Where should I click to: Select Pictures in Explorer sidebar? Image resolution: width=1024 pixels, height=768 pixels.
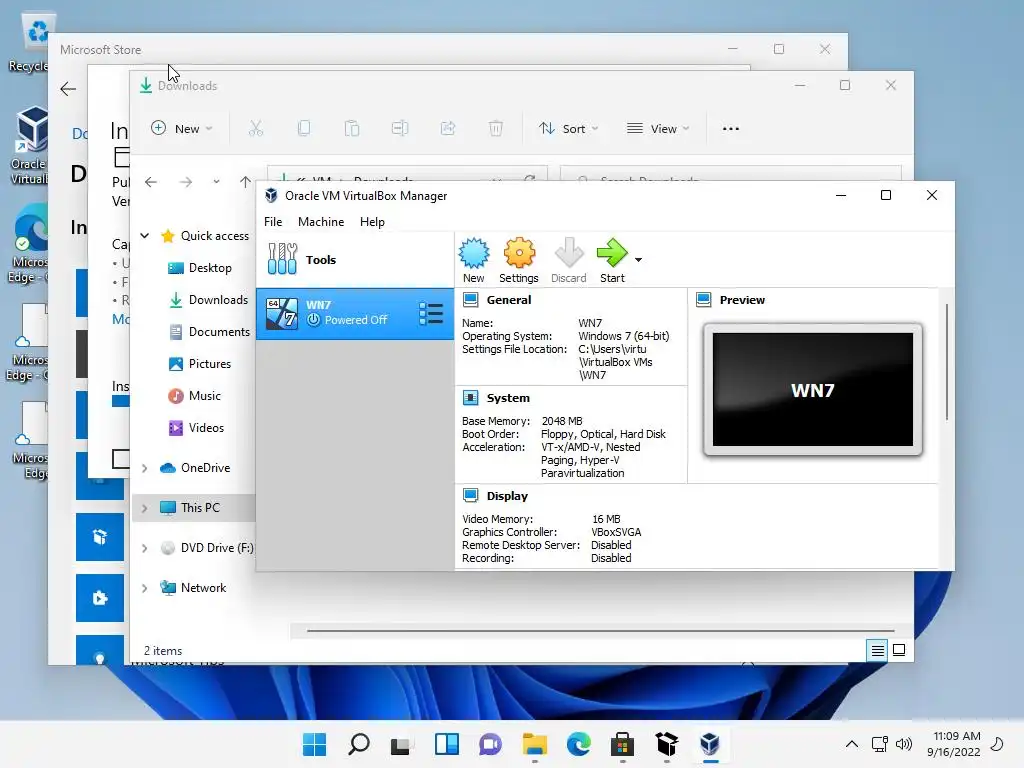point(199,364)
